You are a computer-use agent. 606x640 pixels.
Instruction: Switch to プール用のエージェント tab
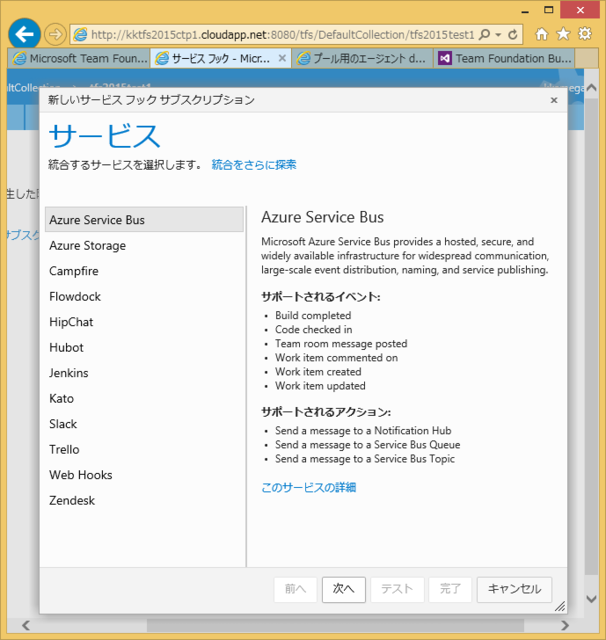(x=362, y=58)
